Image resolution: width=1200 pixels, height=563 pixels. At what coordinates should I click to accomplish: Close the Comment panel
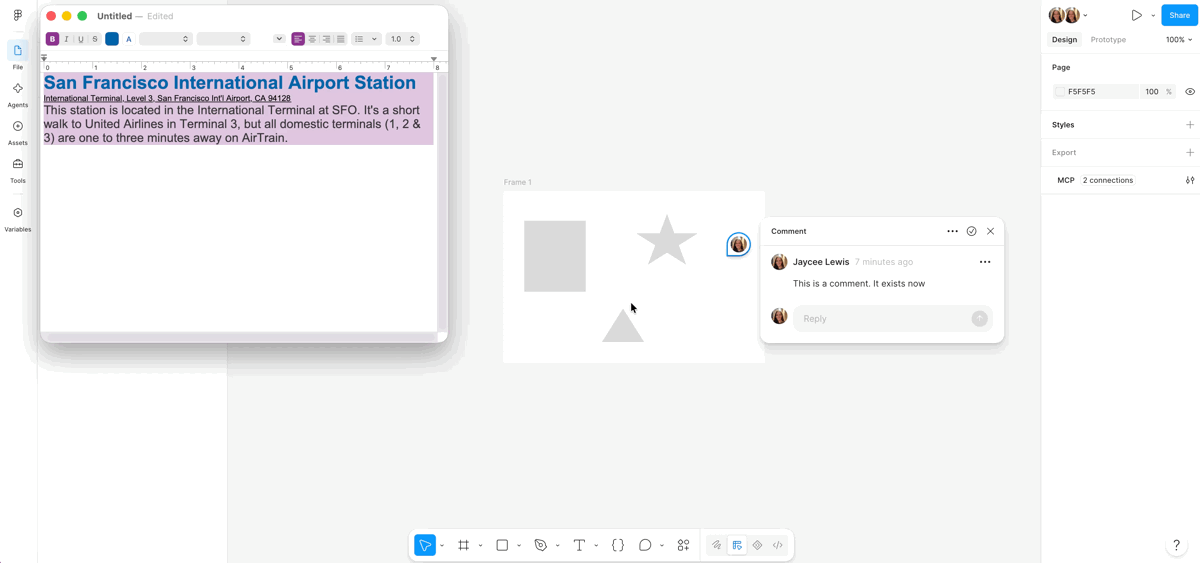pos(990,231)
